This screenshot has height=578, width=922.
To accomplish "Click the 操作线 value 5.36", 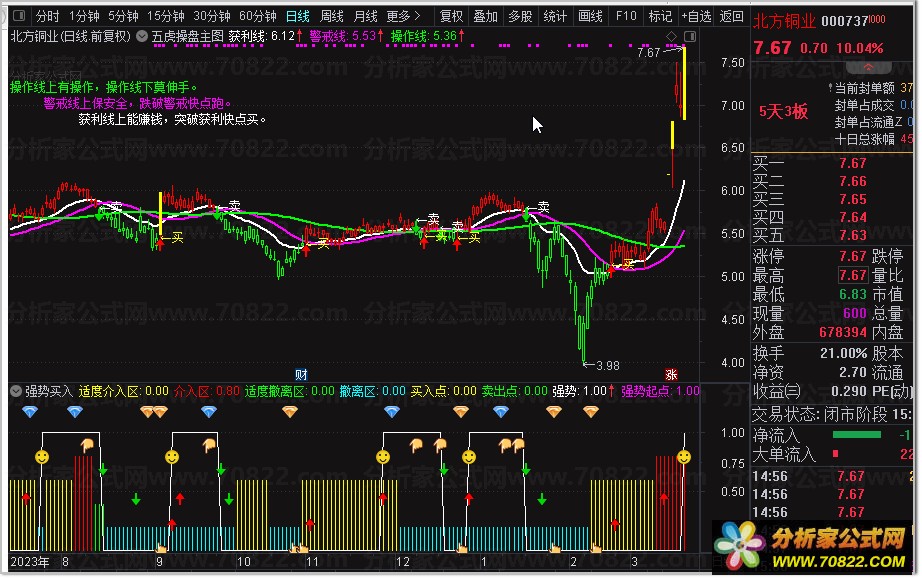I will pos(445,36).
